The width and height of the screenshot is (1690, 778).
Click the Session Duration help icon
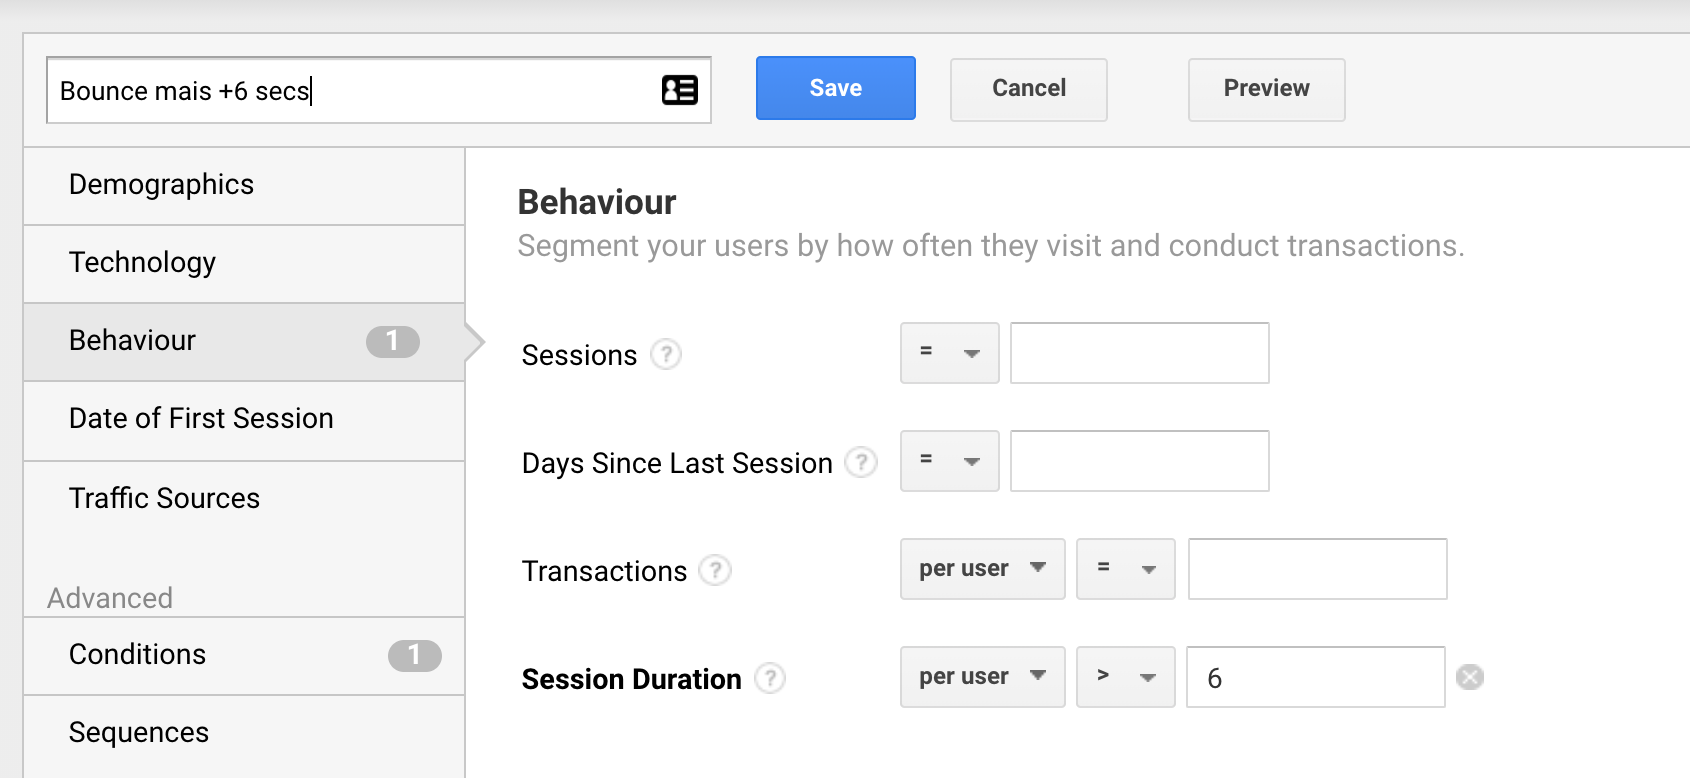[x=768, y=678]
